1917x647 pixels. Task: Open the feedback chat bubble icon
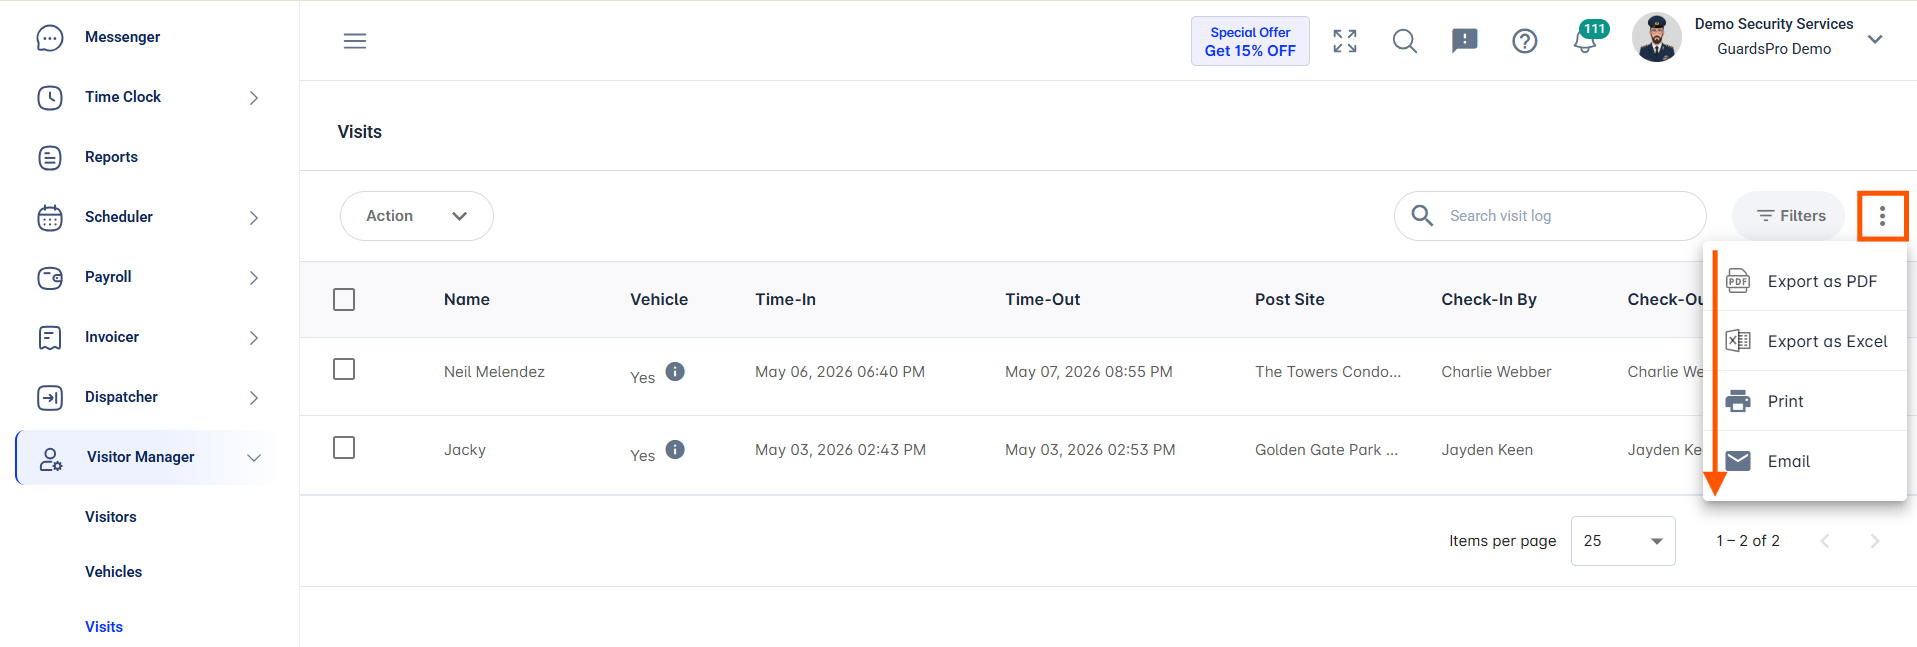tap(1465, 41)
